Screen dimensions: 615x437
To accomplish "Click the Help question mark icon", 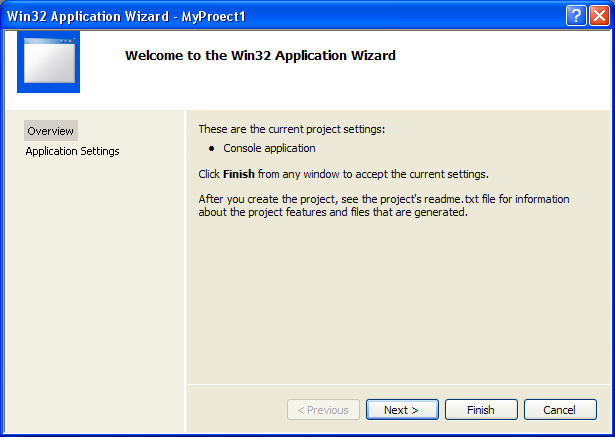I will tap(576, 16).
